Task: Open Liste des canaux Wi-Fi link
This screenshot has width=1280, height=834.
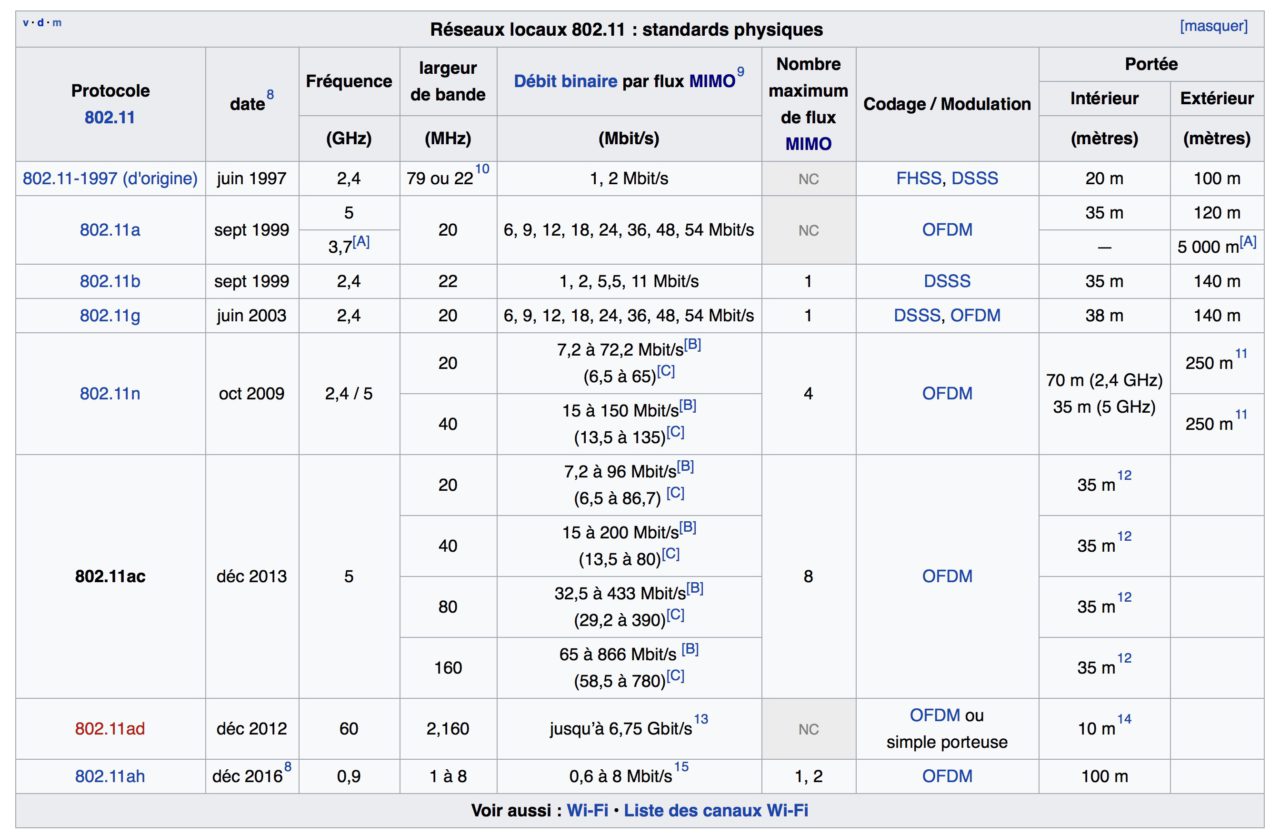Action: coord(716,810)
